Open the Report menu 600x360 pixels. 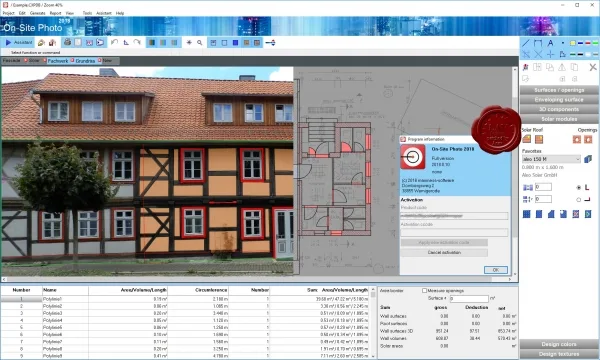(55, 13)
